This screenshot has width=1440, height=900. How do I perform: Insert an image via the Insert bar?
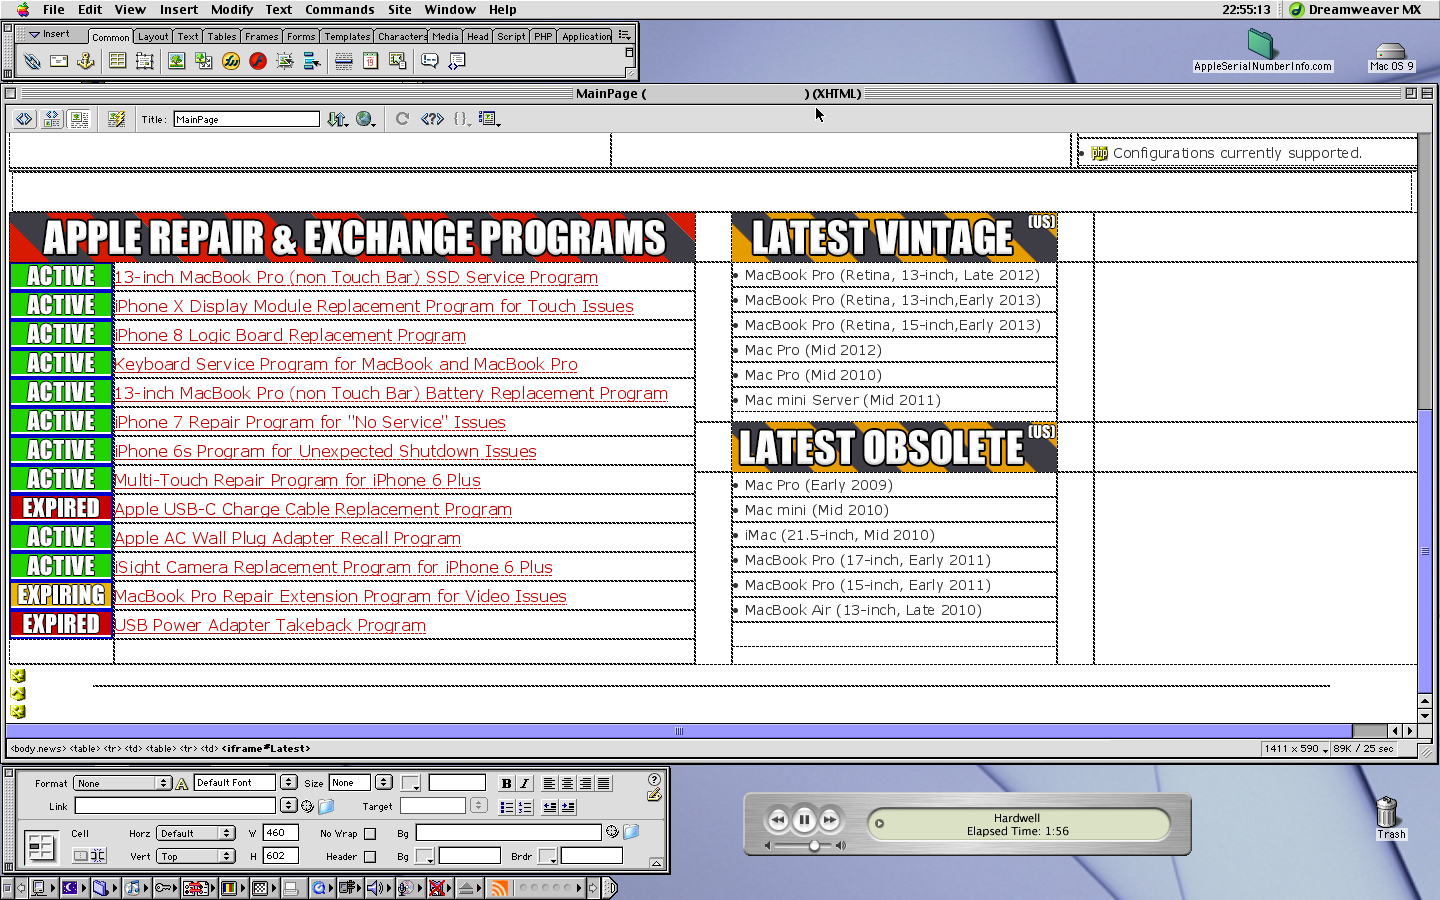click(176, 61)
